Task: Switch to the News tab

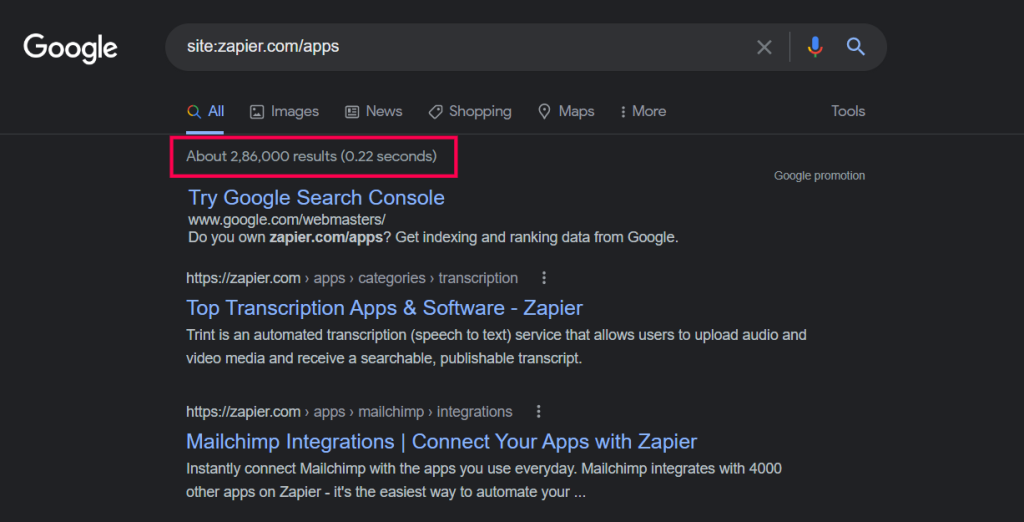Action: pos(374,111)
